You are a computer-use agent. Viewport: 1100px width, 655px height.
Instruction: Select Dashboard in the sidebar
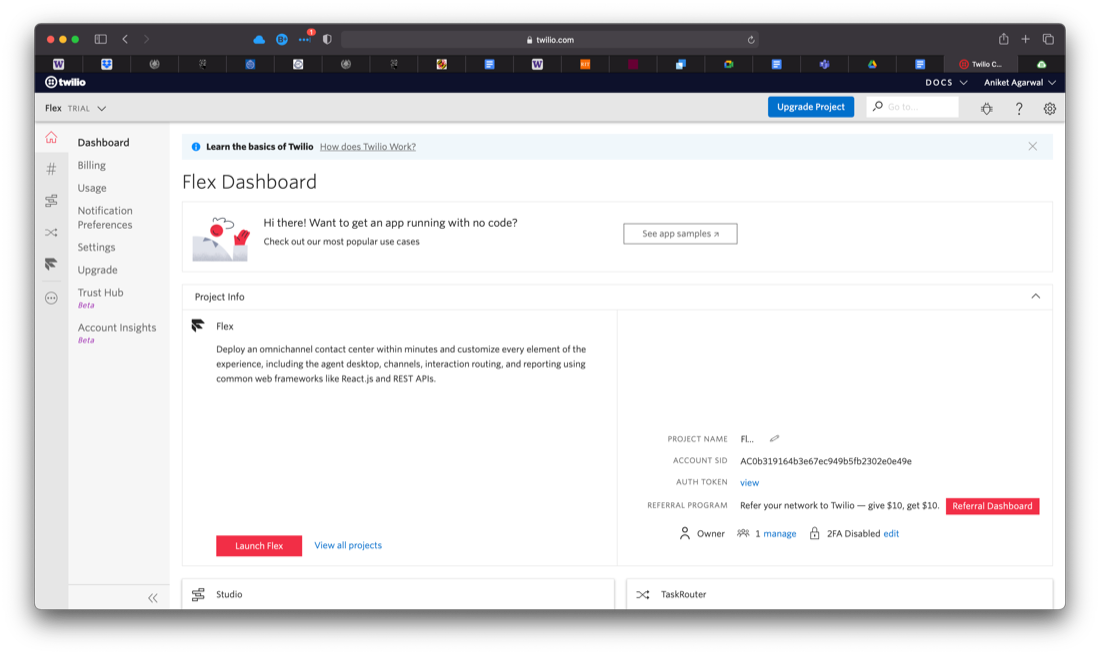103,142
